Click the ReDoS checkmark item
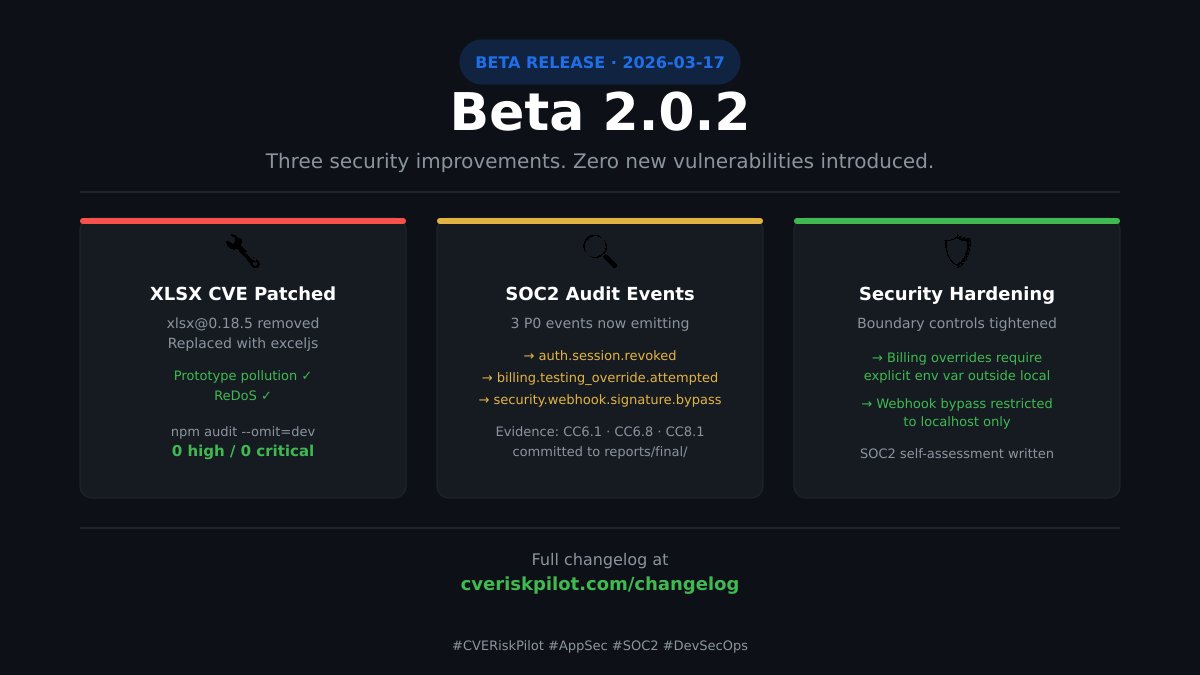Screen dimensions: 1200x675 coord(243,396)
